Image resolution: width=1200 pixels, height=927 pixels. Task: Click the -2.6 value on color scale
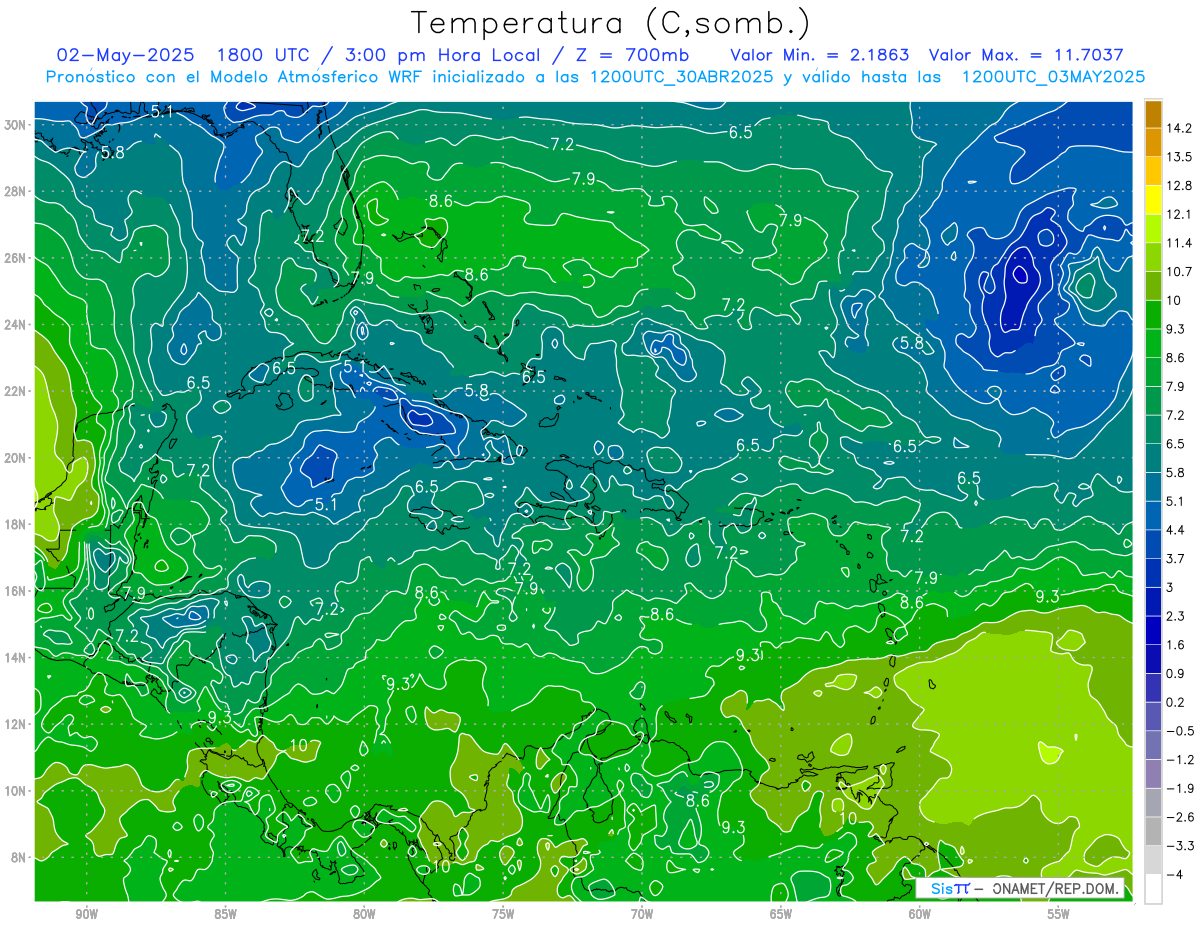tap(1180, 817)
